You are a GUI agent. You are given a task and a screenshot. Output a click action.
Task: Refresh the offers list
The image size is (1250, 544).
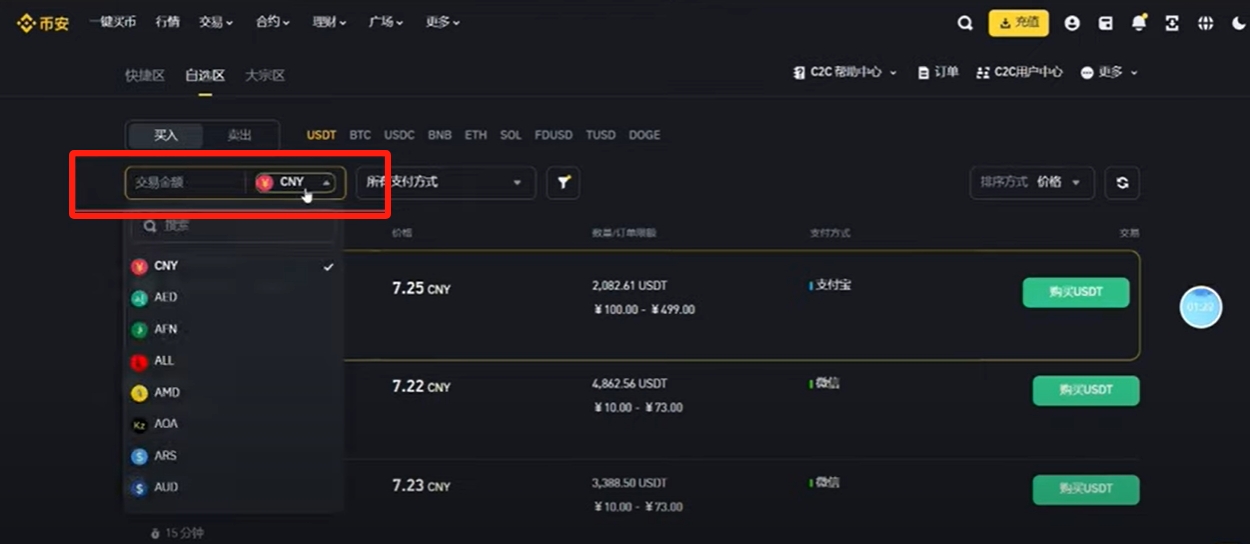coord(1122,182)
